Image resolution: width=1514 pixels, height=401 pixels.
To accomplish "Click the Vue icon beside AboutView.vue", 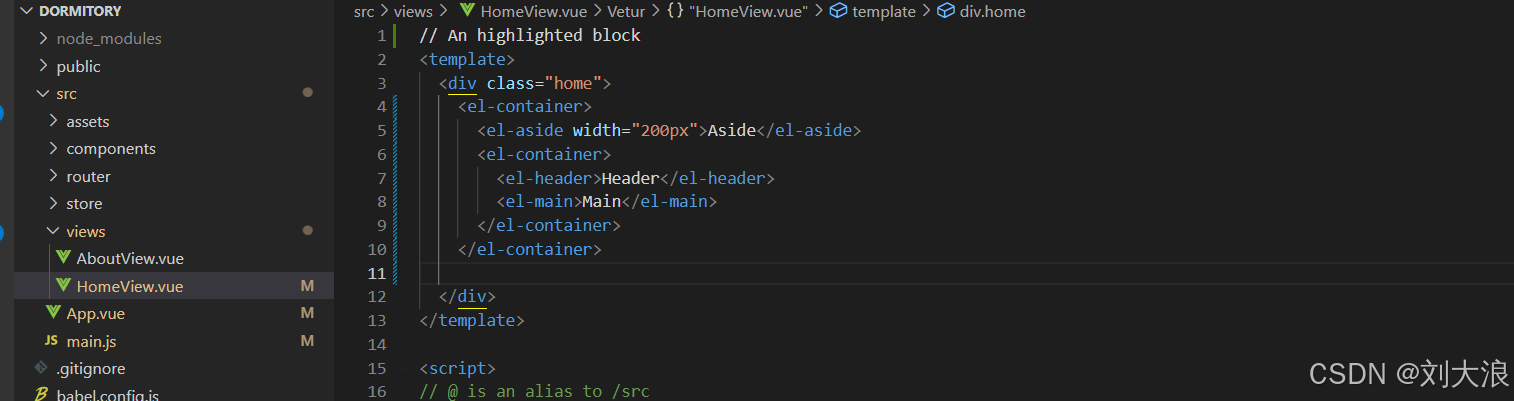I will [63, 258].
